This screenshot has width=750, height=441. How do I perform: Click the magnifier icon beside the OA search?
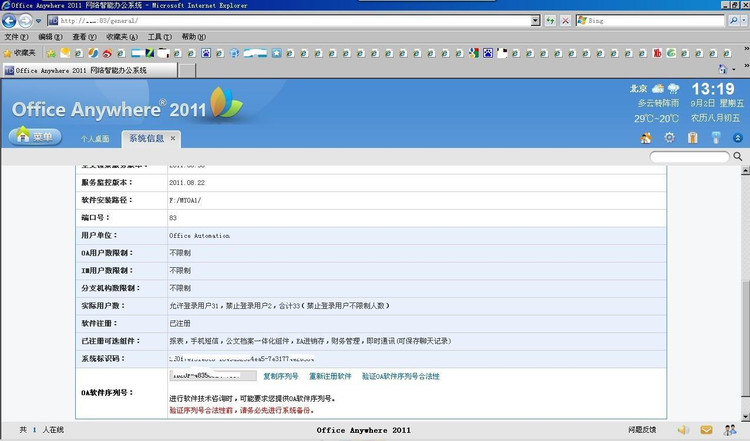738,156
